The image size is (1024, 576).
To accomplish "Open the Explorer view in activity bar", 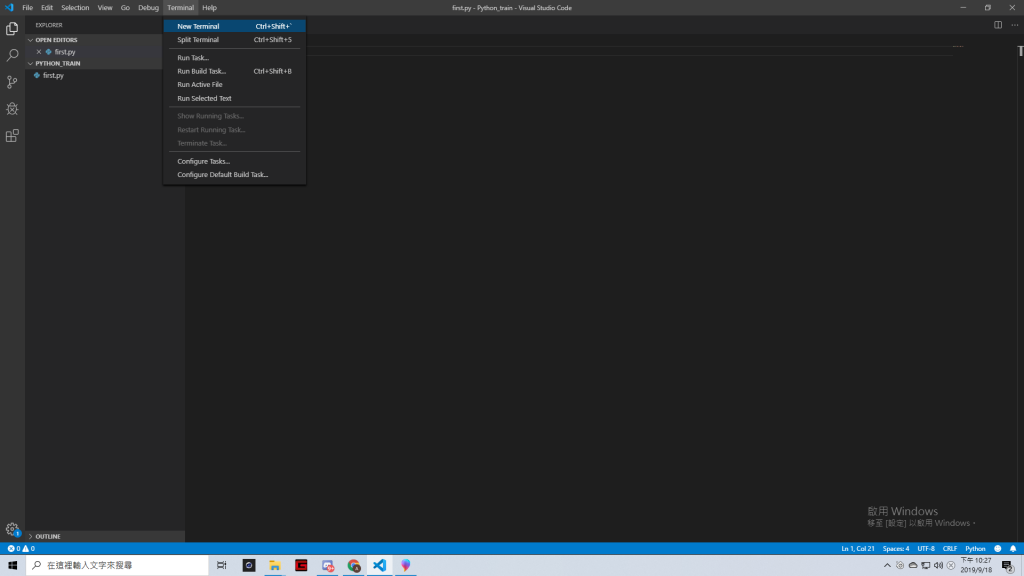I will [x=12, y=29].
